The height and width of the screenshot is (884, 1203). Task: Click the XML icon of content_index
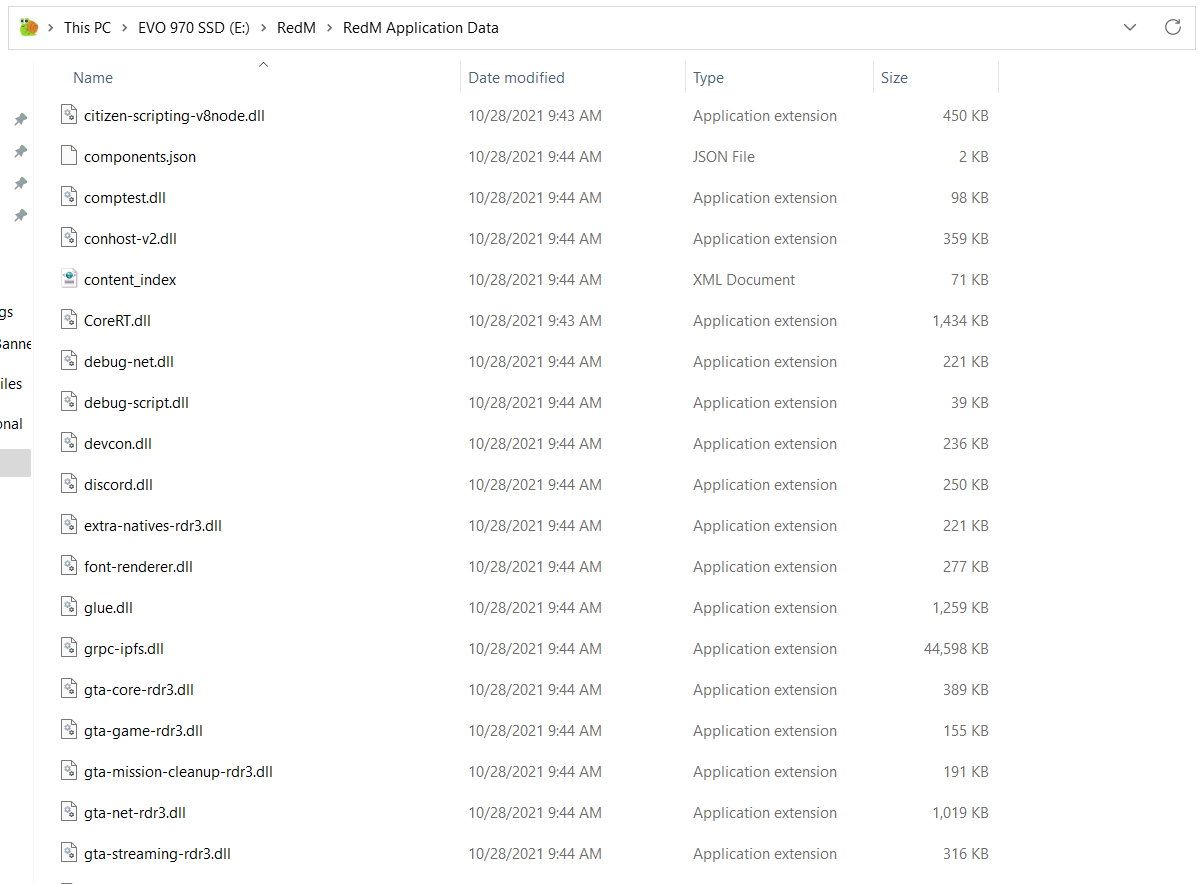coord(69,279)
